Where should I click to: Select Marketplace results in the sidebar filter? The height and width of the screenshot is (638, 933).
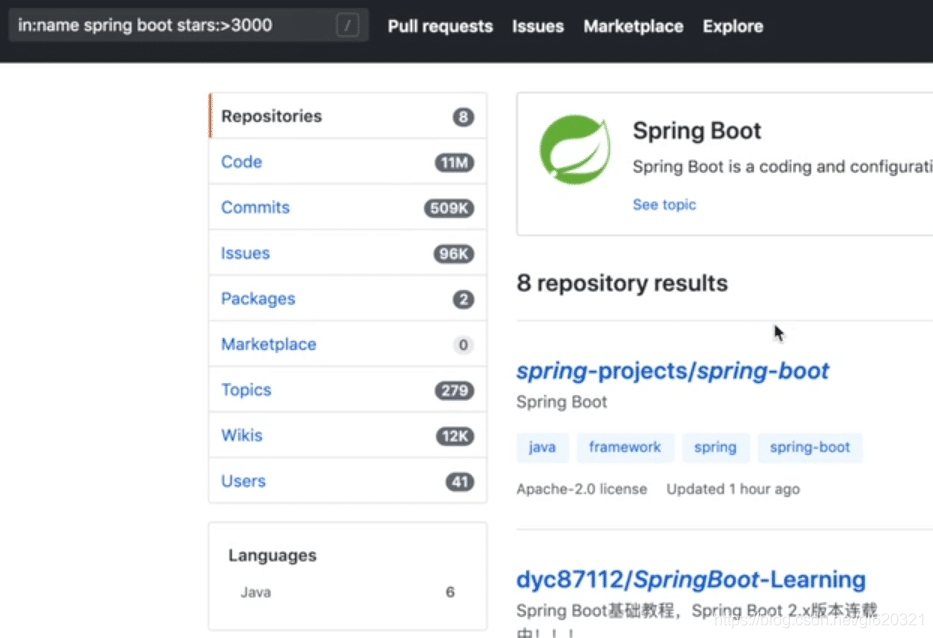(x=348, y=345)
